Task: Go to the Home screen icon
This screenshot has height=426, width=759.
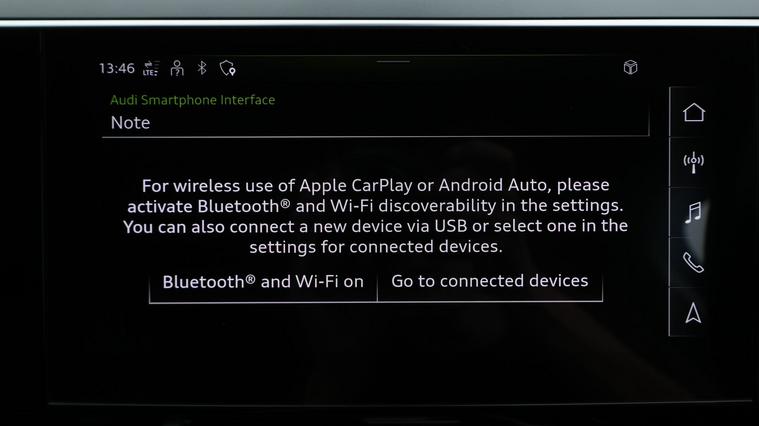Action: click(x=694, y=112)
